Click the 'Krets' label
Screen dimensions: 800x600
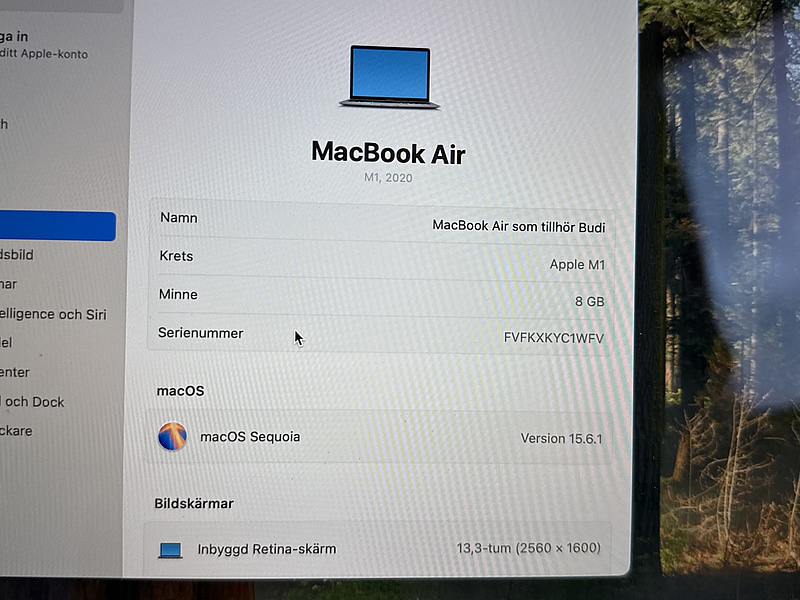pyautogui.click(x=176, y=256)
